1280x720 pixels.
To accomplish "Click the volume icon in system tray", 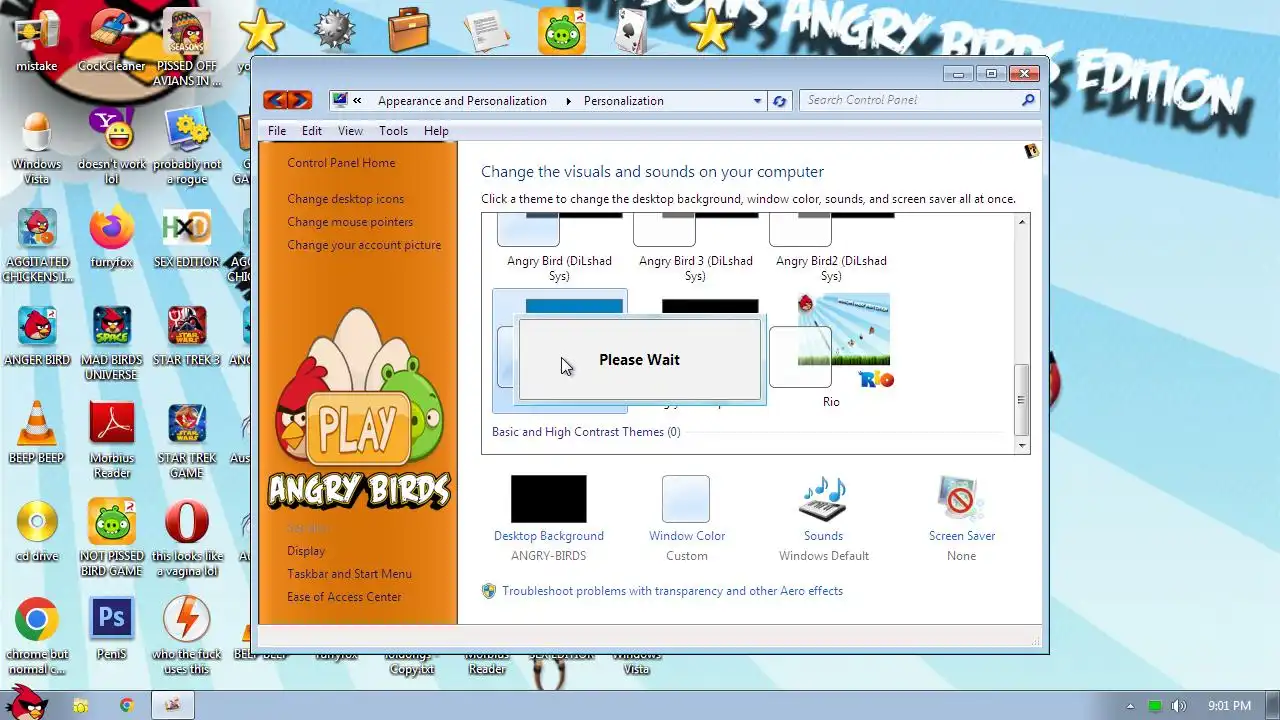I will tap(1179, 706).
